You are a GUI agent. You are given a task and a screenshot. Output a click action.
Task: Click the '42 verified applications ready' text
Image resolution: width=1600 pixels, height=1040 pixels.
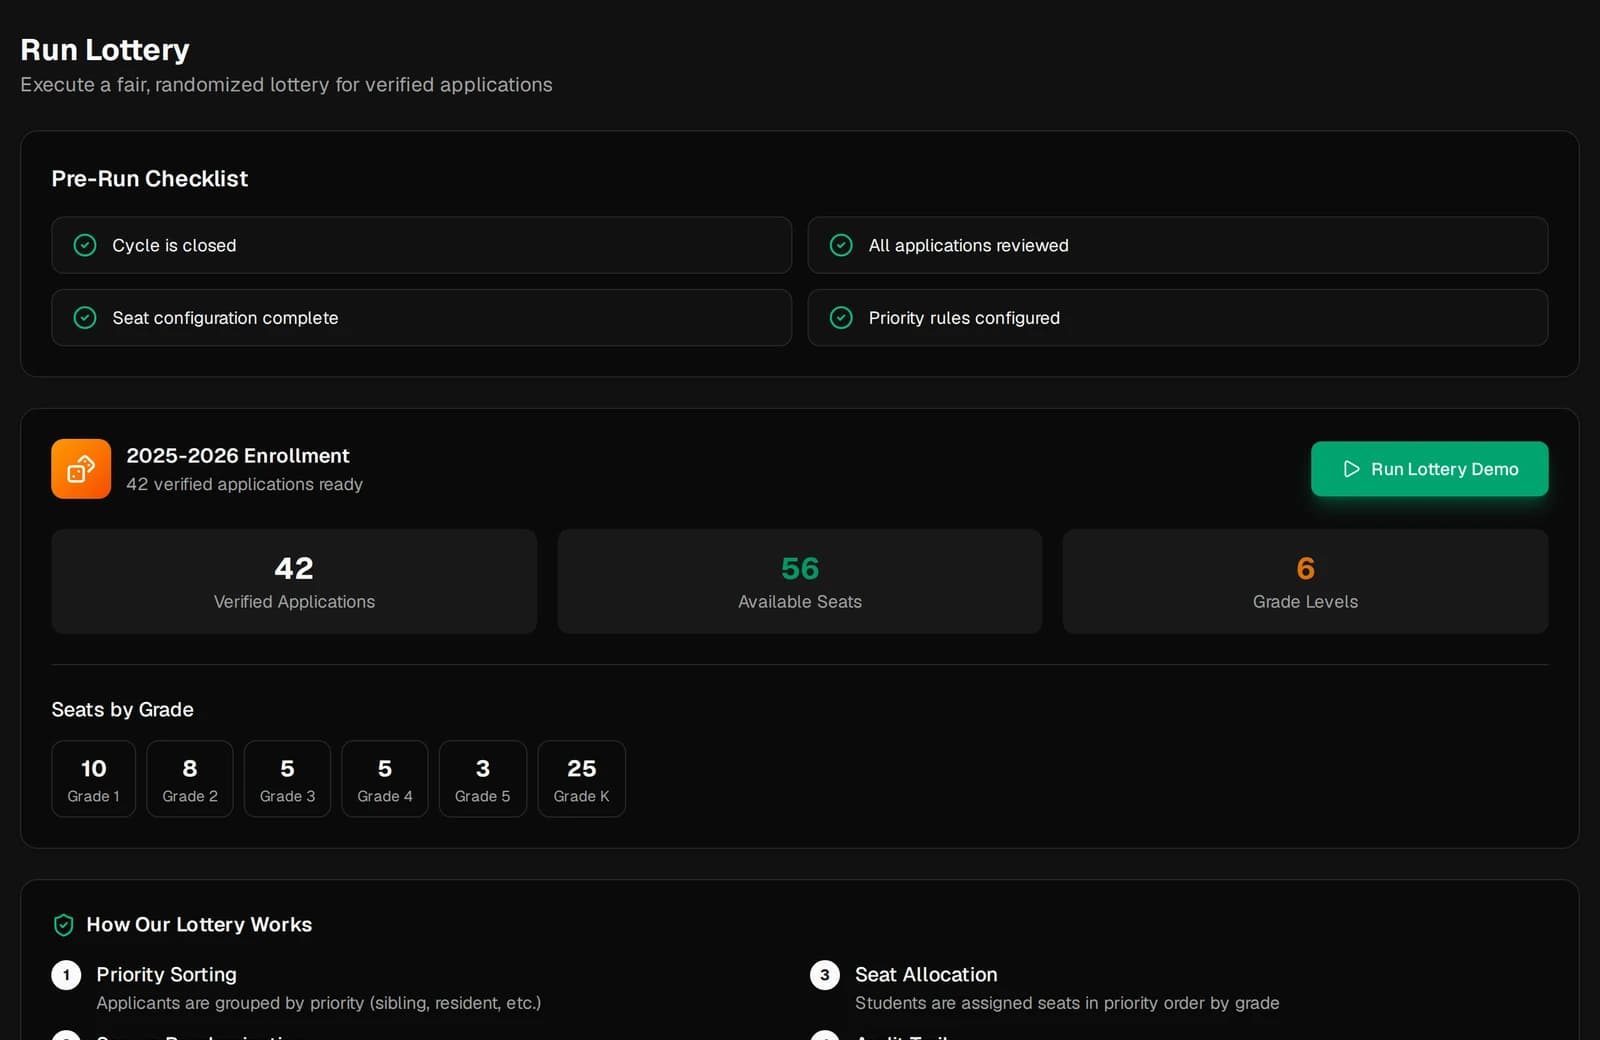click(244, 484)
